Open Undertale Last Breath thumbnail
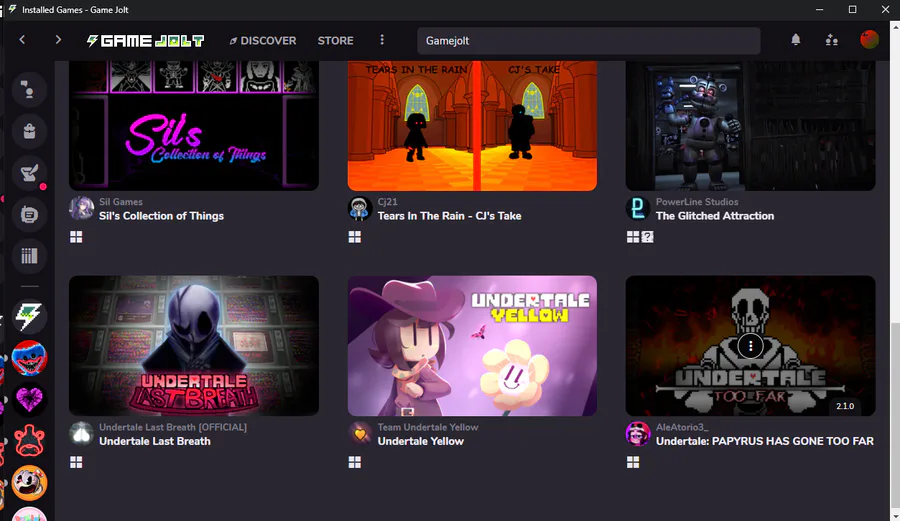This screenshot has height=521, width=900. (x=193, y=345)
